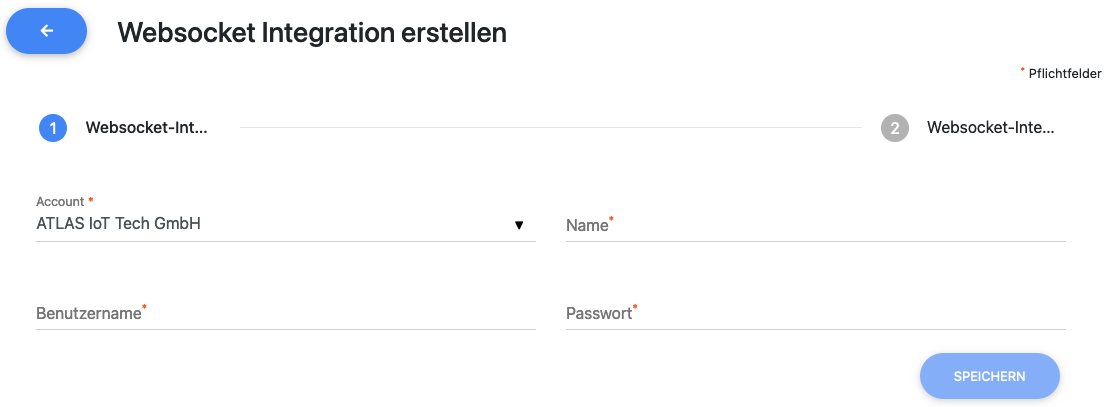Open the first Websocket-Int... step label

point(146,128)
